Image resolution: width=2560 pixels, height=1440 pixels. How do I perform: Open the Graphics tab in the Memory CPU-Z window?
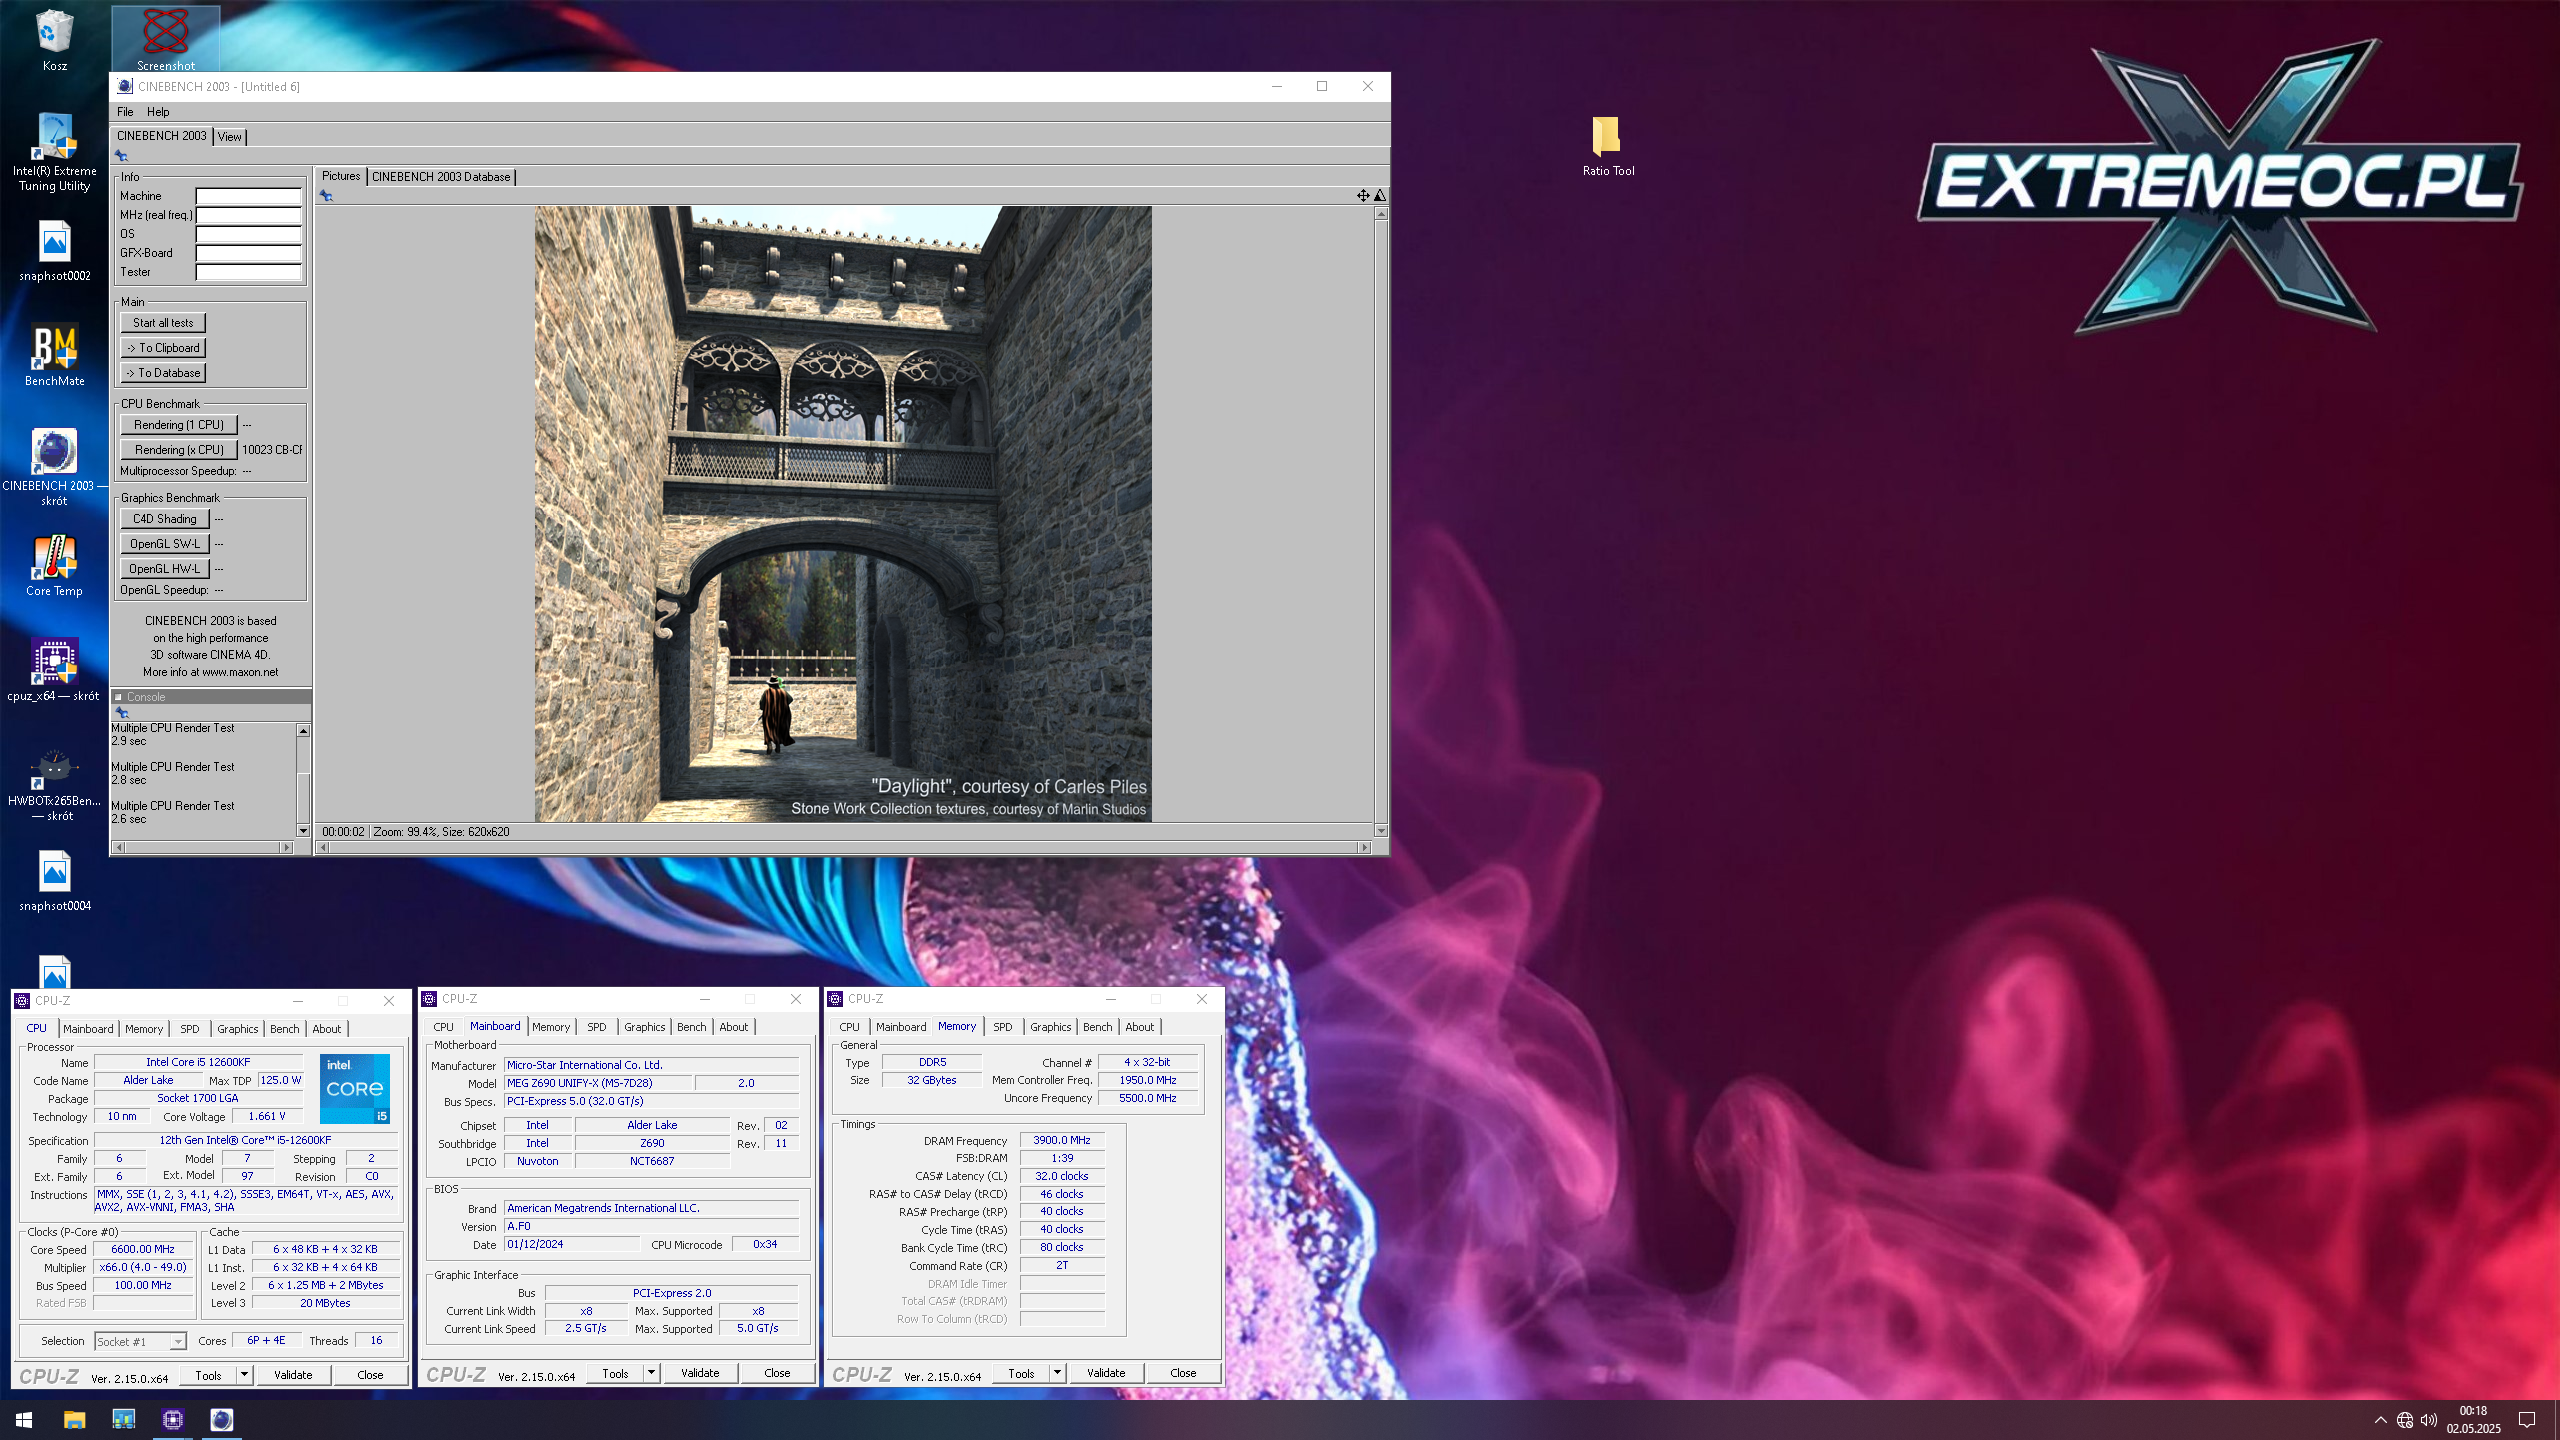pyautogui.click(x=1050, y=1027)
